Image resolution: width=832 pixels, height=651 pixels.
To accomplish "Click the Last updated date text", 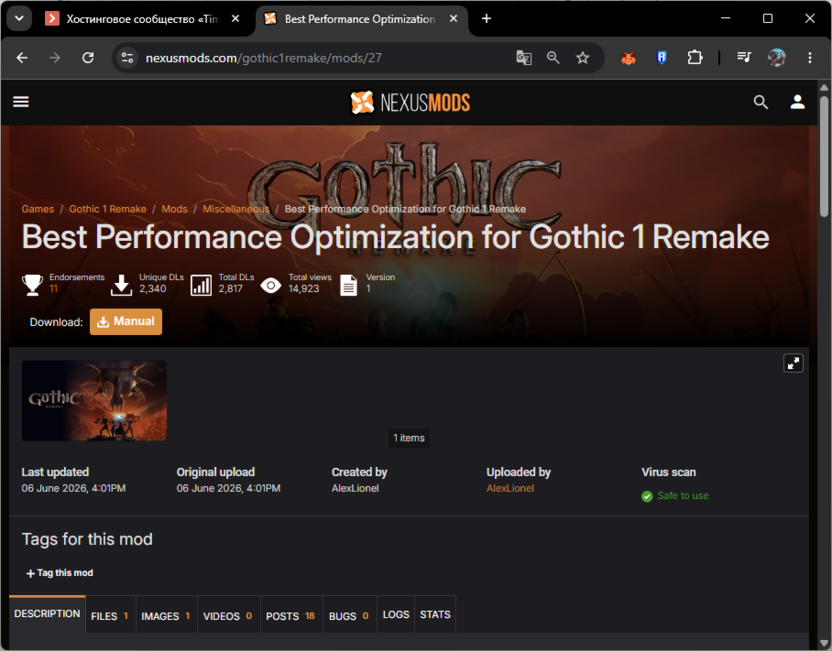I will [x=74, y=488].
